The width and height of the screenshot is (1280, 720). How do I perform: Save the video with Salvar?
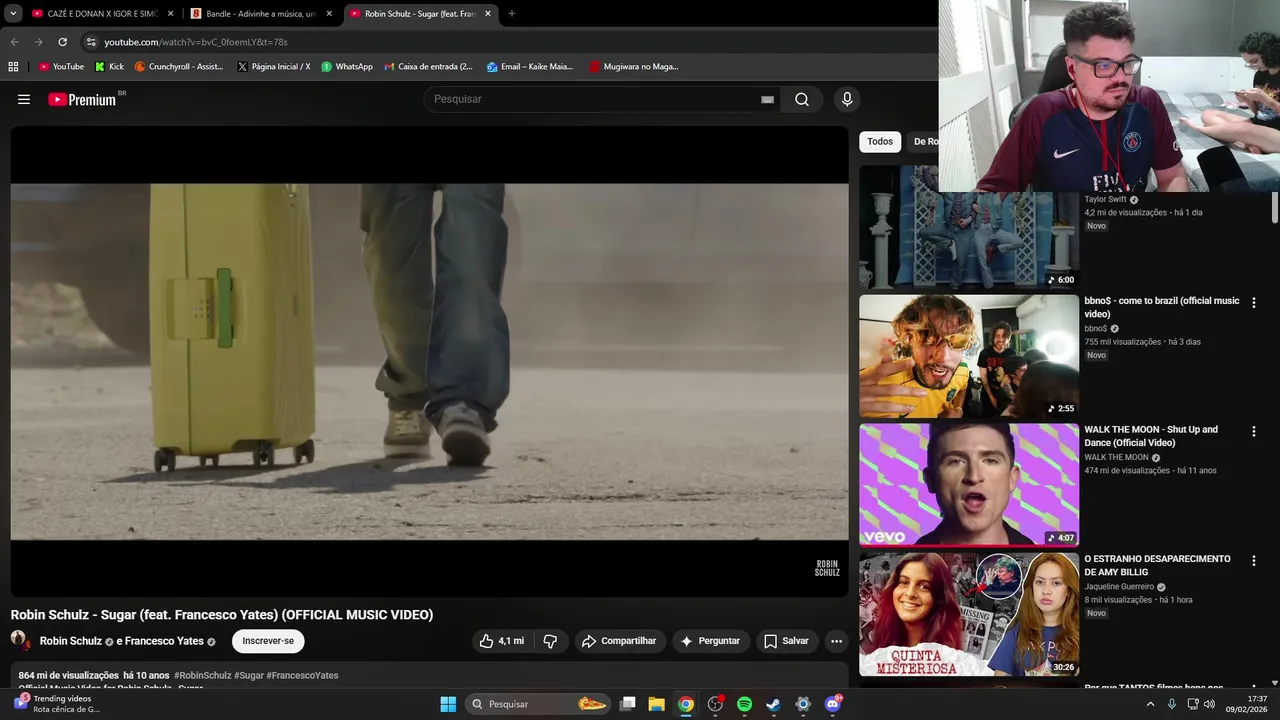point(785,641)
